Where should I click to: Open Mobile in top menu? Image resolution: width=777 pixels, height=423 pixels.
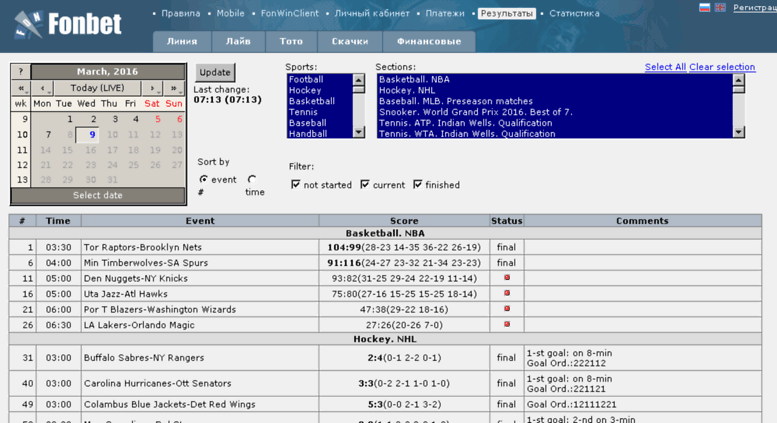(230, 13)
